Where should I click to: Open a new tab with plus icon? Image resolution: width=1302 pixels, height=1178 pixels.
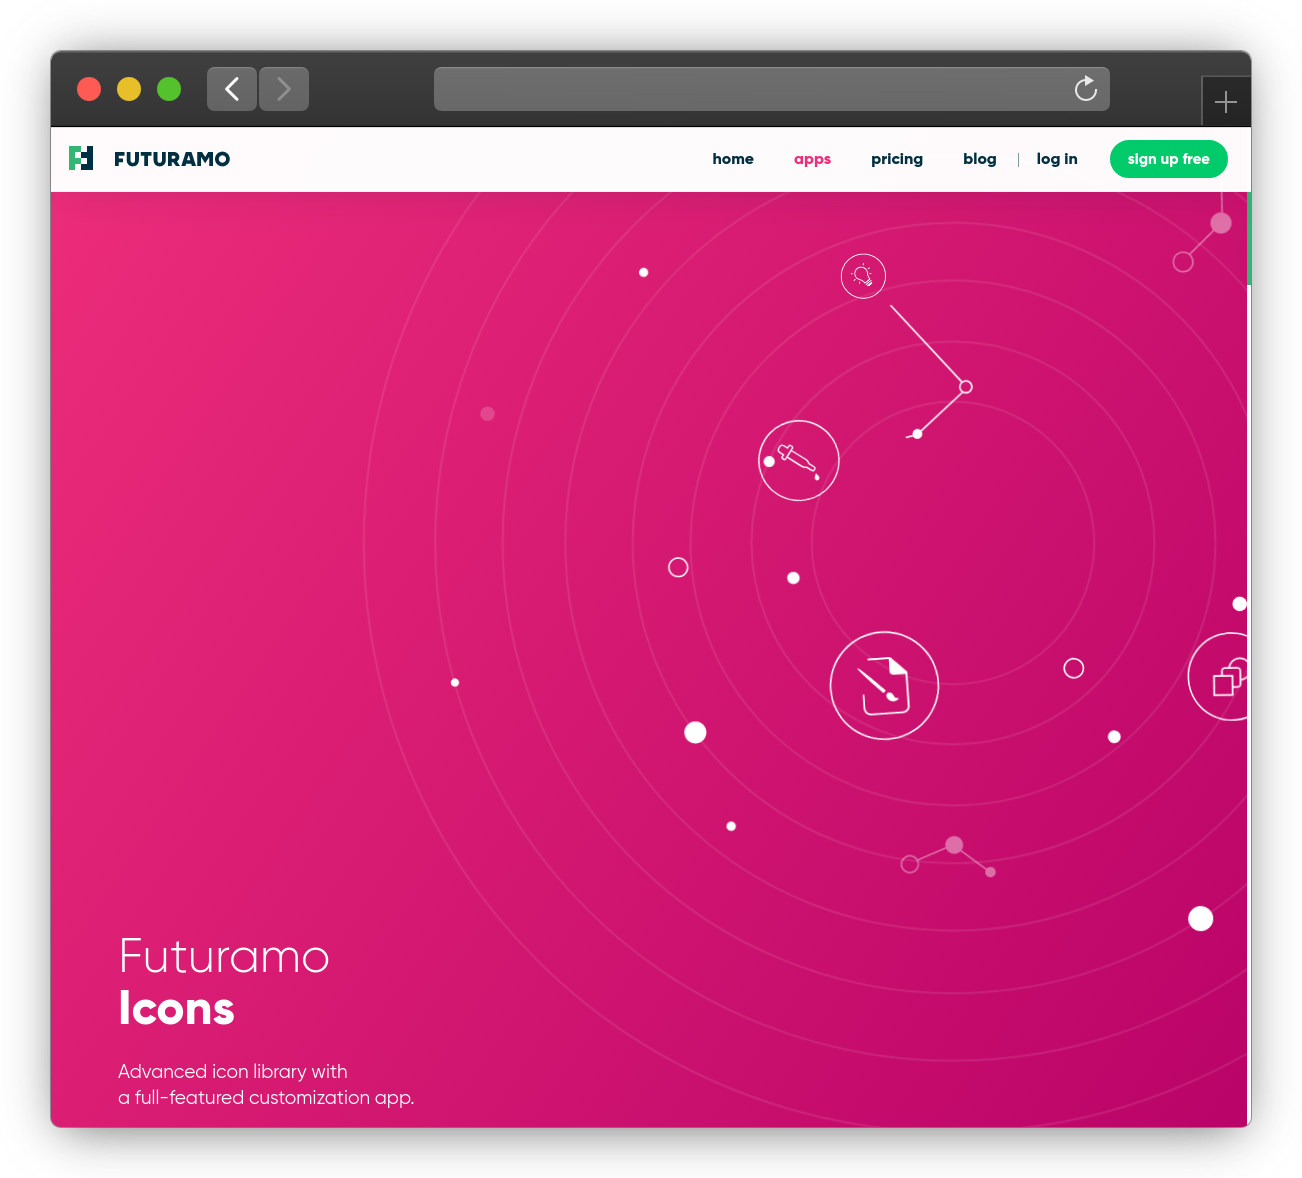pyautogui.click(x=1226, y=101)
